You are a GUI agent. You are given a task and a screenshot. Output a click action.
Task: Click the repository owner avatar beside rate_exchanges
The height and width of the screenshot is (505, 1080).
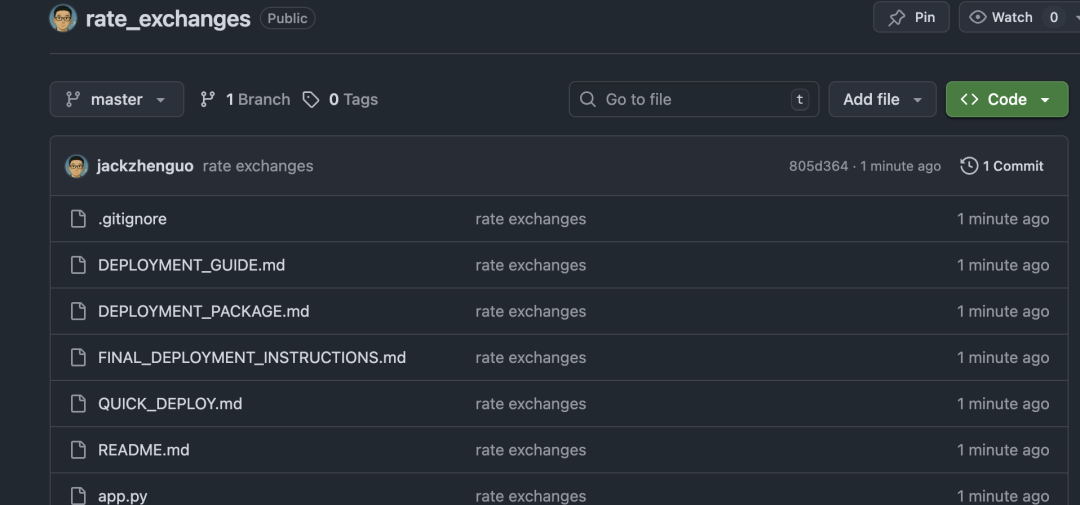pos(63,18)
